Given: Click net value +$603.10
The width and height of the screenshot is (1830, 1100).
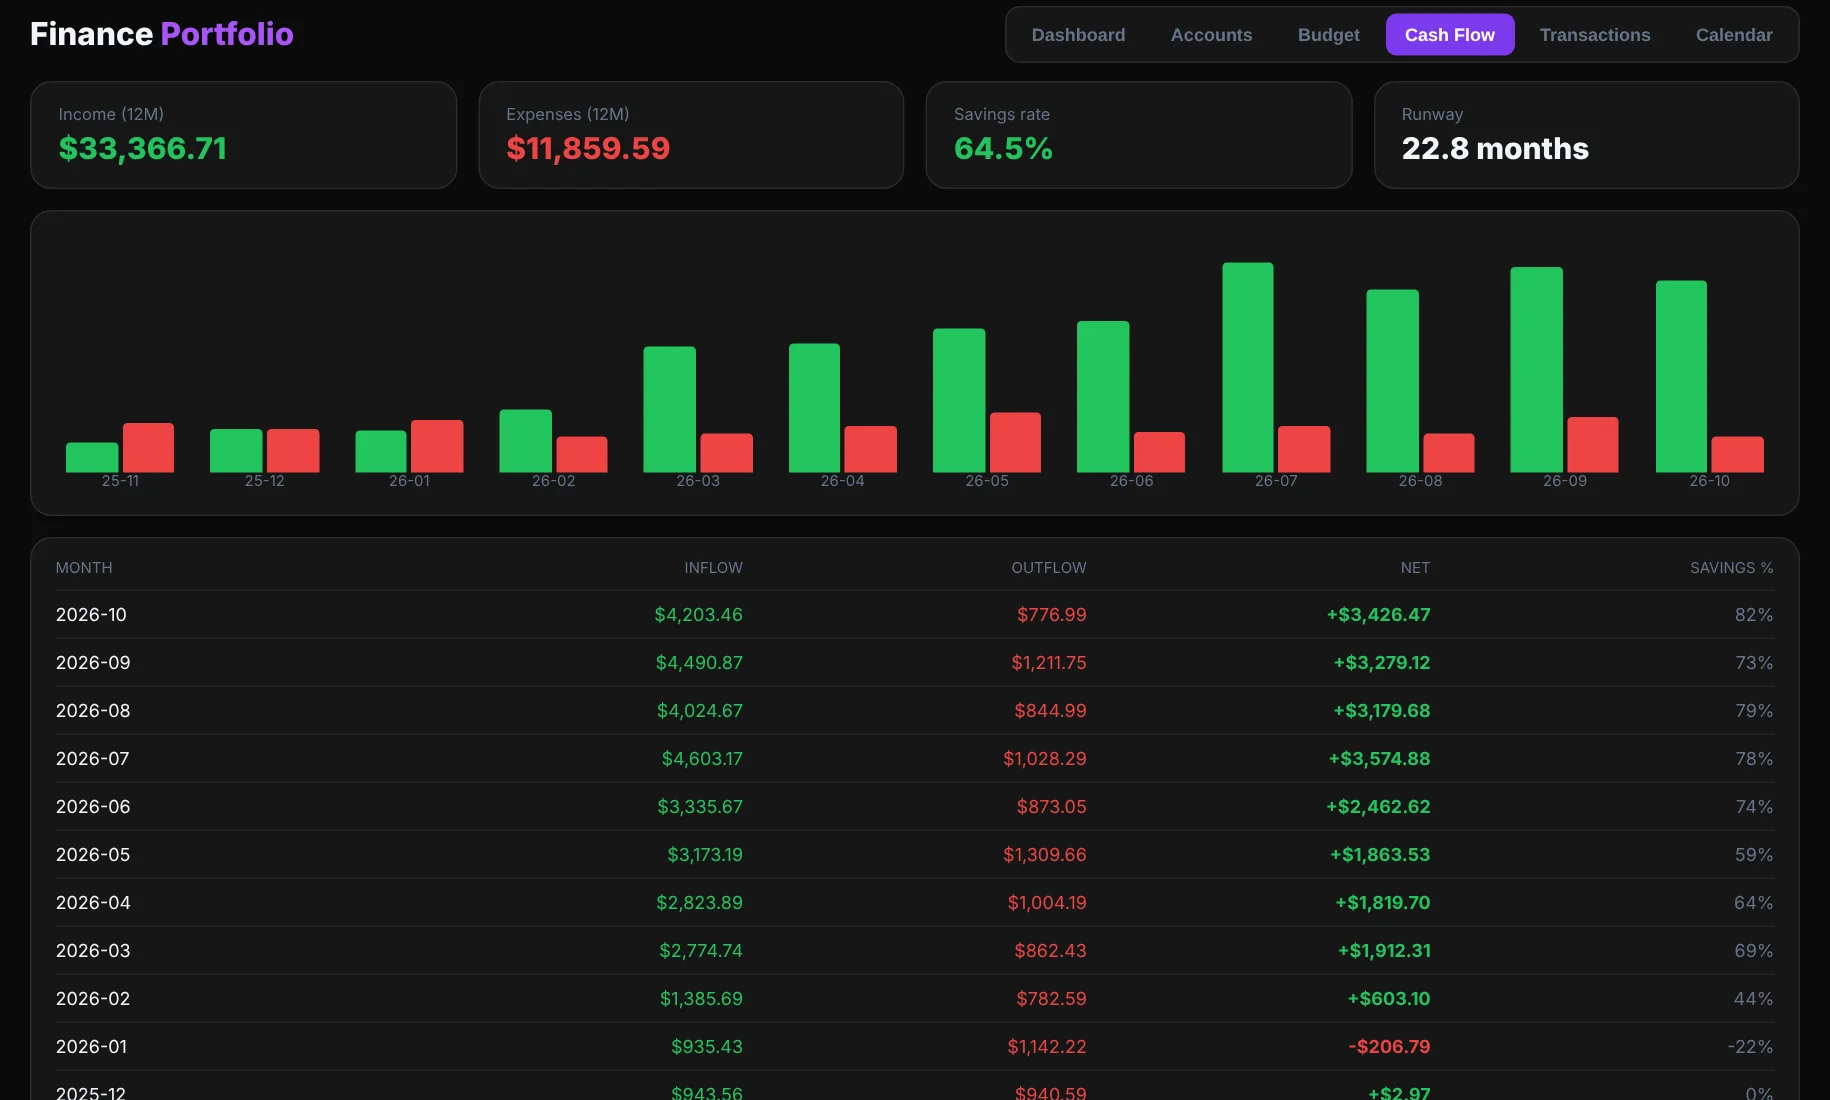Looking at the screenshot, I should pos(1389,998).
